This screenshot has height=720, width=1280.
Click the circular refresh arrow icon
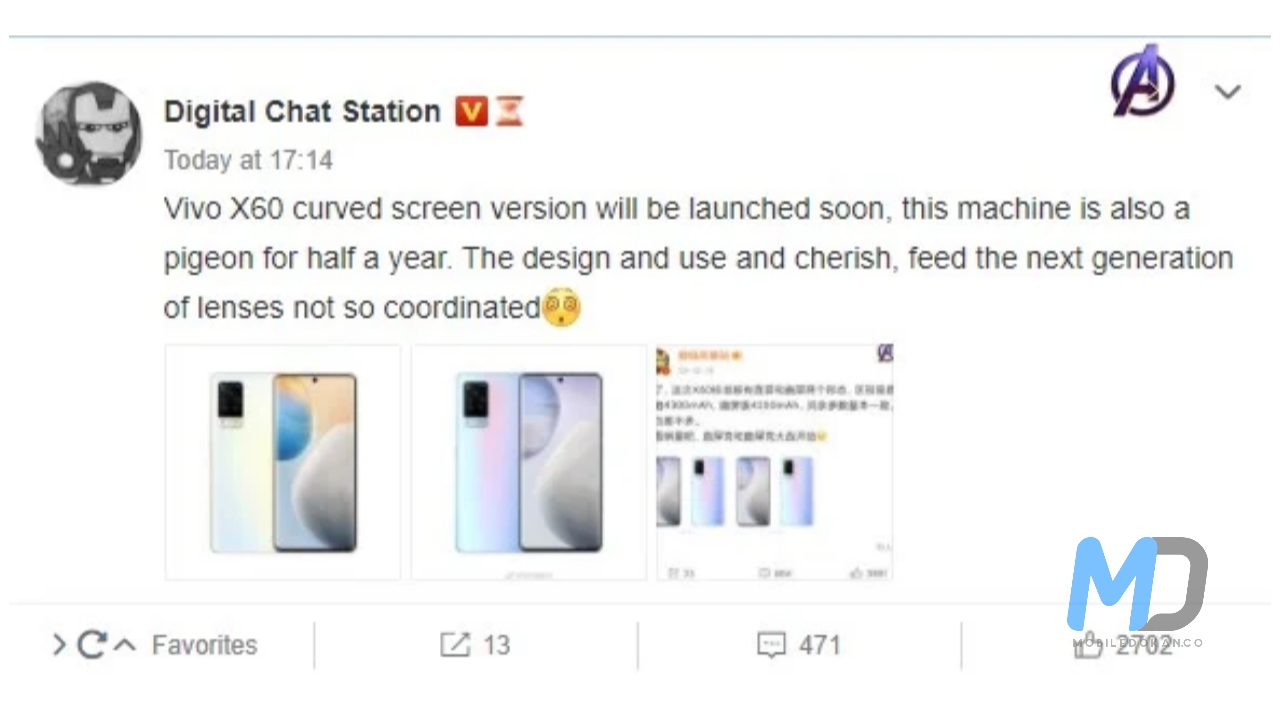coord(91,645)
